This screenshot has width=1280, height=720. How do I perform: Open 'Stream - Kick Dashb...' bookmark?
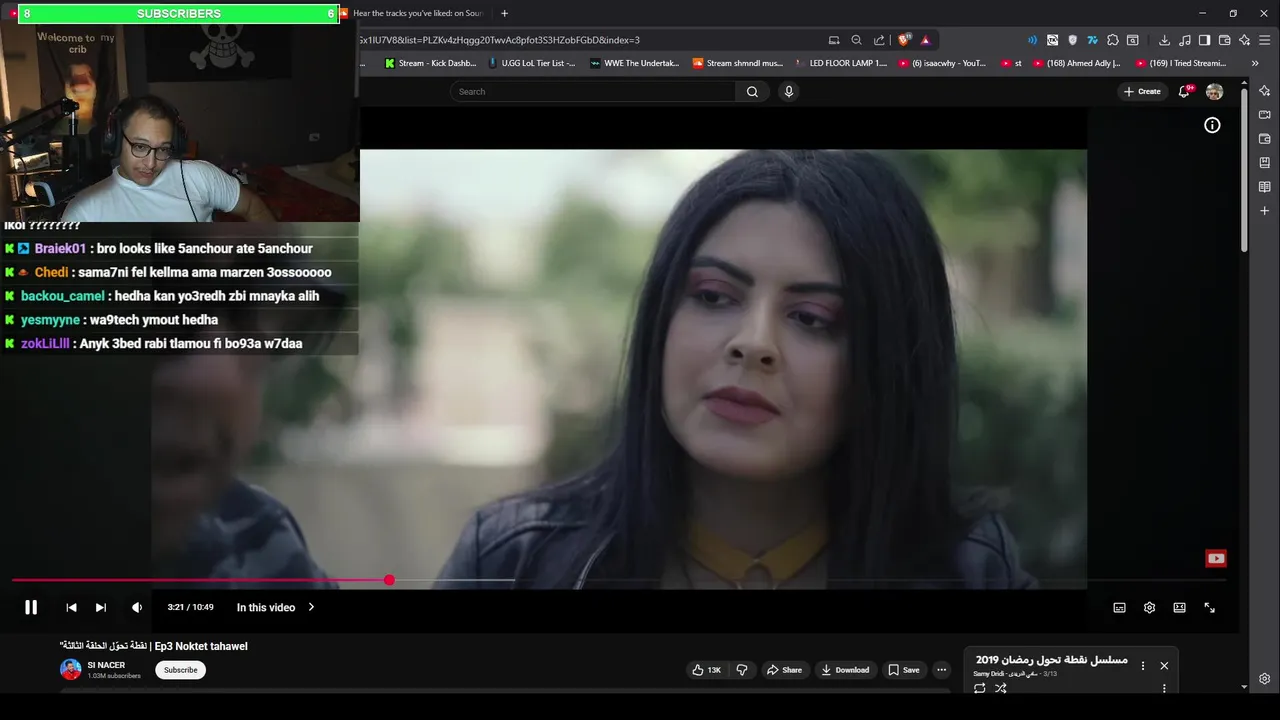430,63
